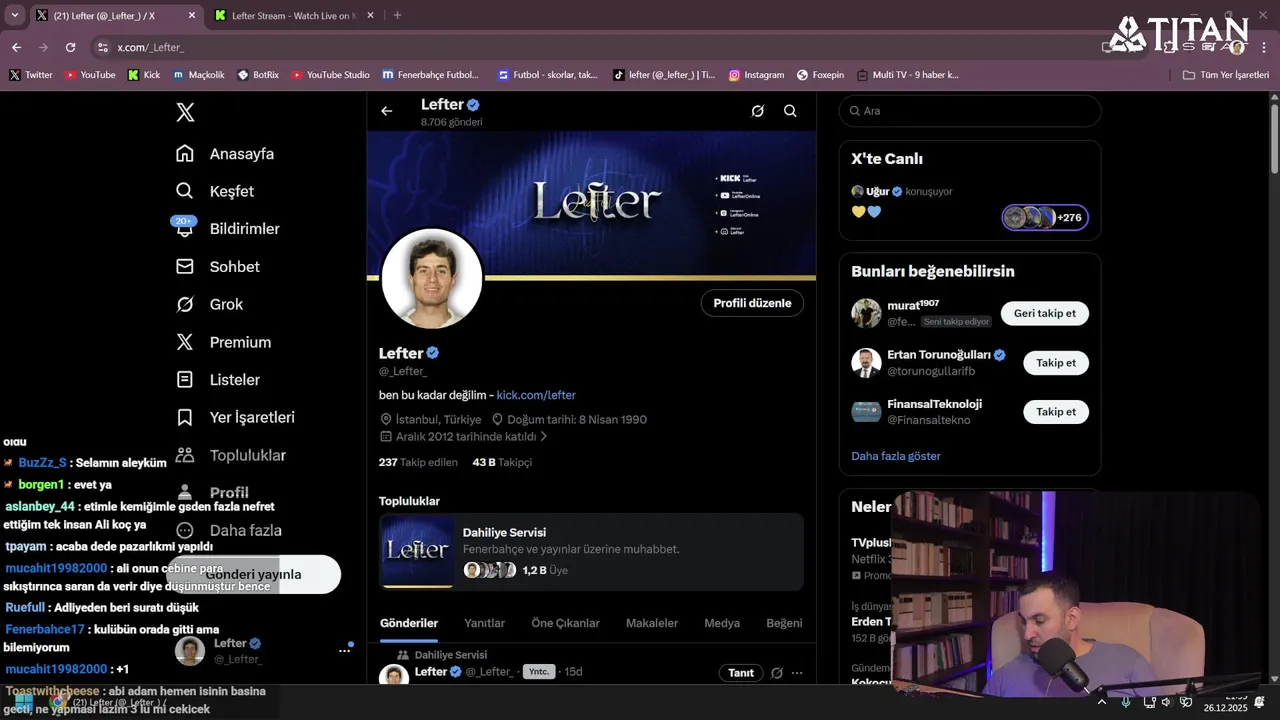Click the Grok icon in profile header
This screenshot has width=1280, height=720.
(758, 111)
